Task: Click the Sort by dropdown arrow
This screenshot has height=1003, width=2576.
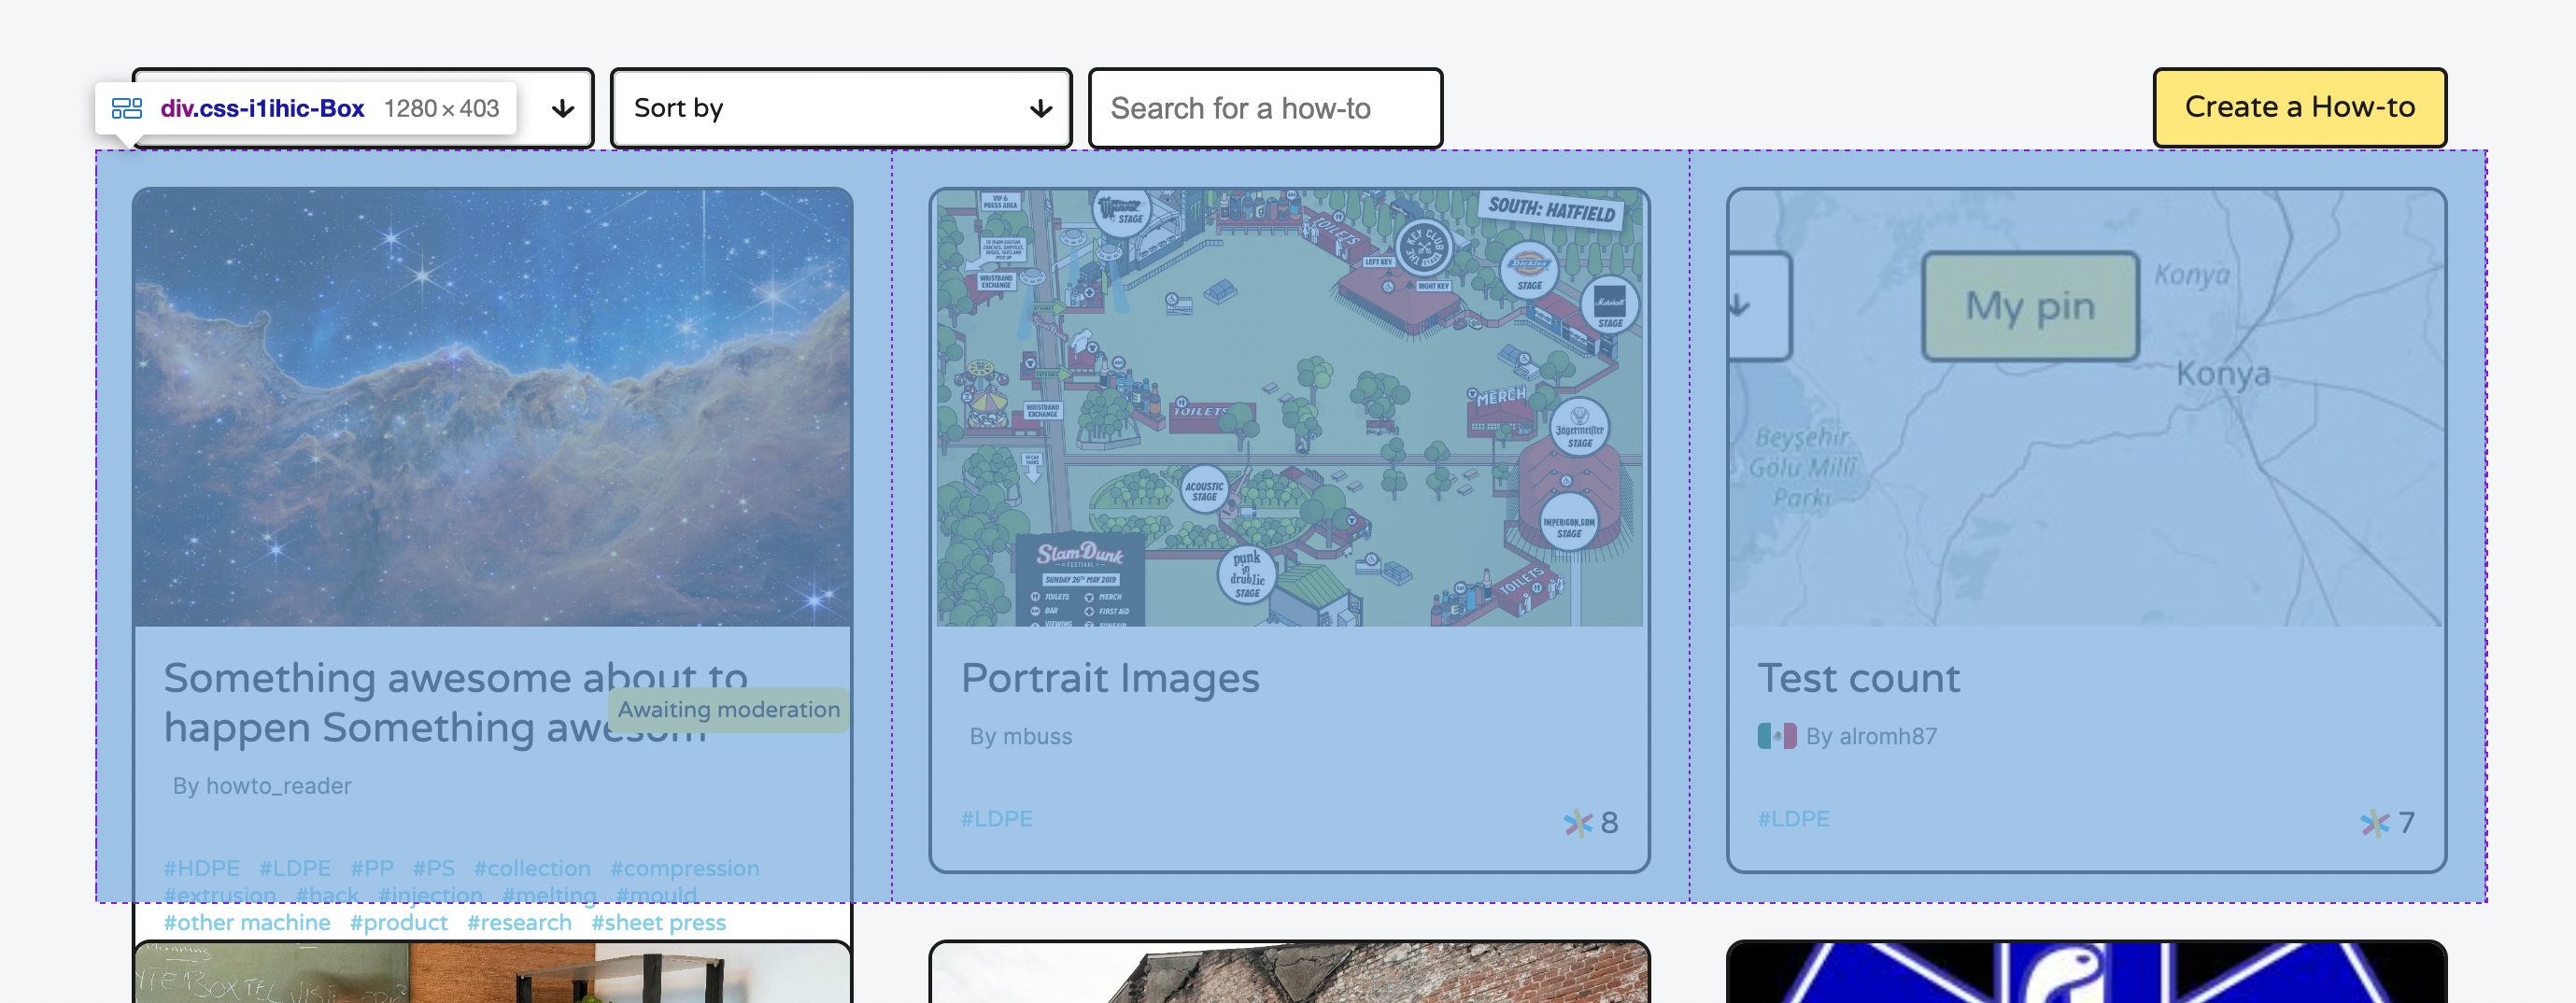Action: [1041, 108]
